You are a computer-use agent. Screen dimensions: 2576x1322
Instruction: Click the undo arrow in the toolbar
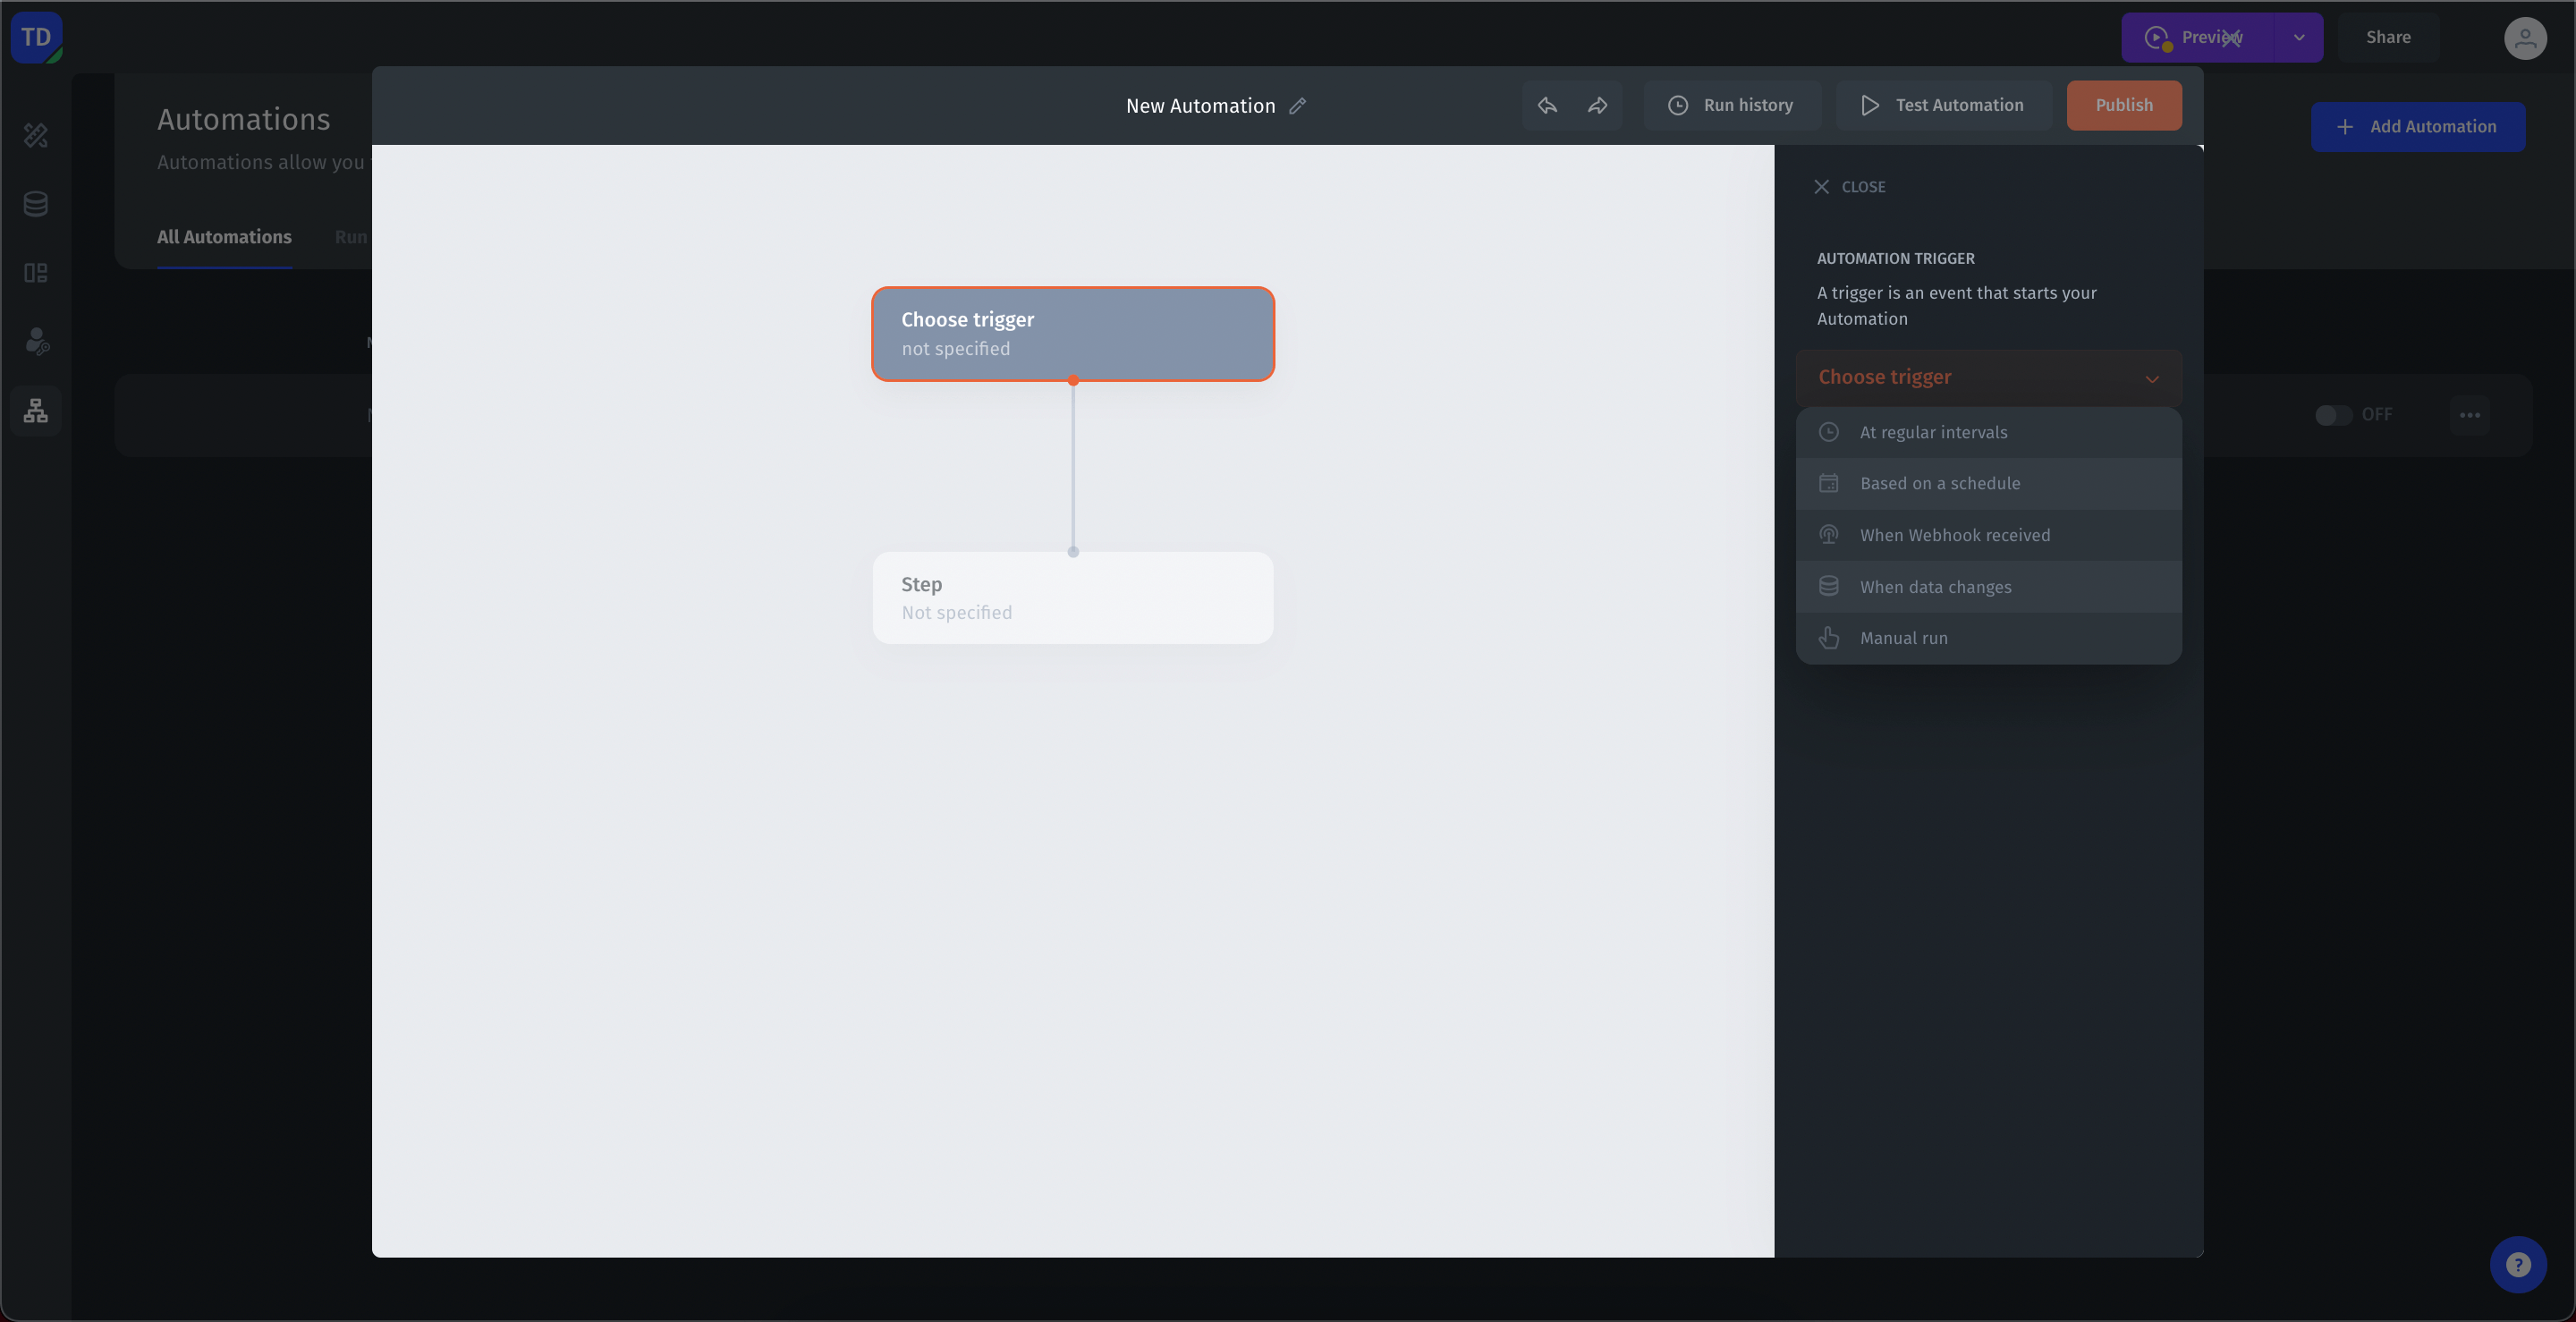[x=1547, y=105]
